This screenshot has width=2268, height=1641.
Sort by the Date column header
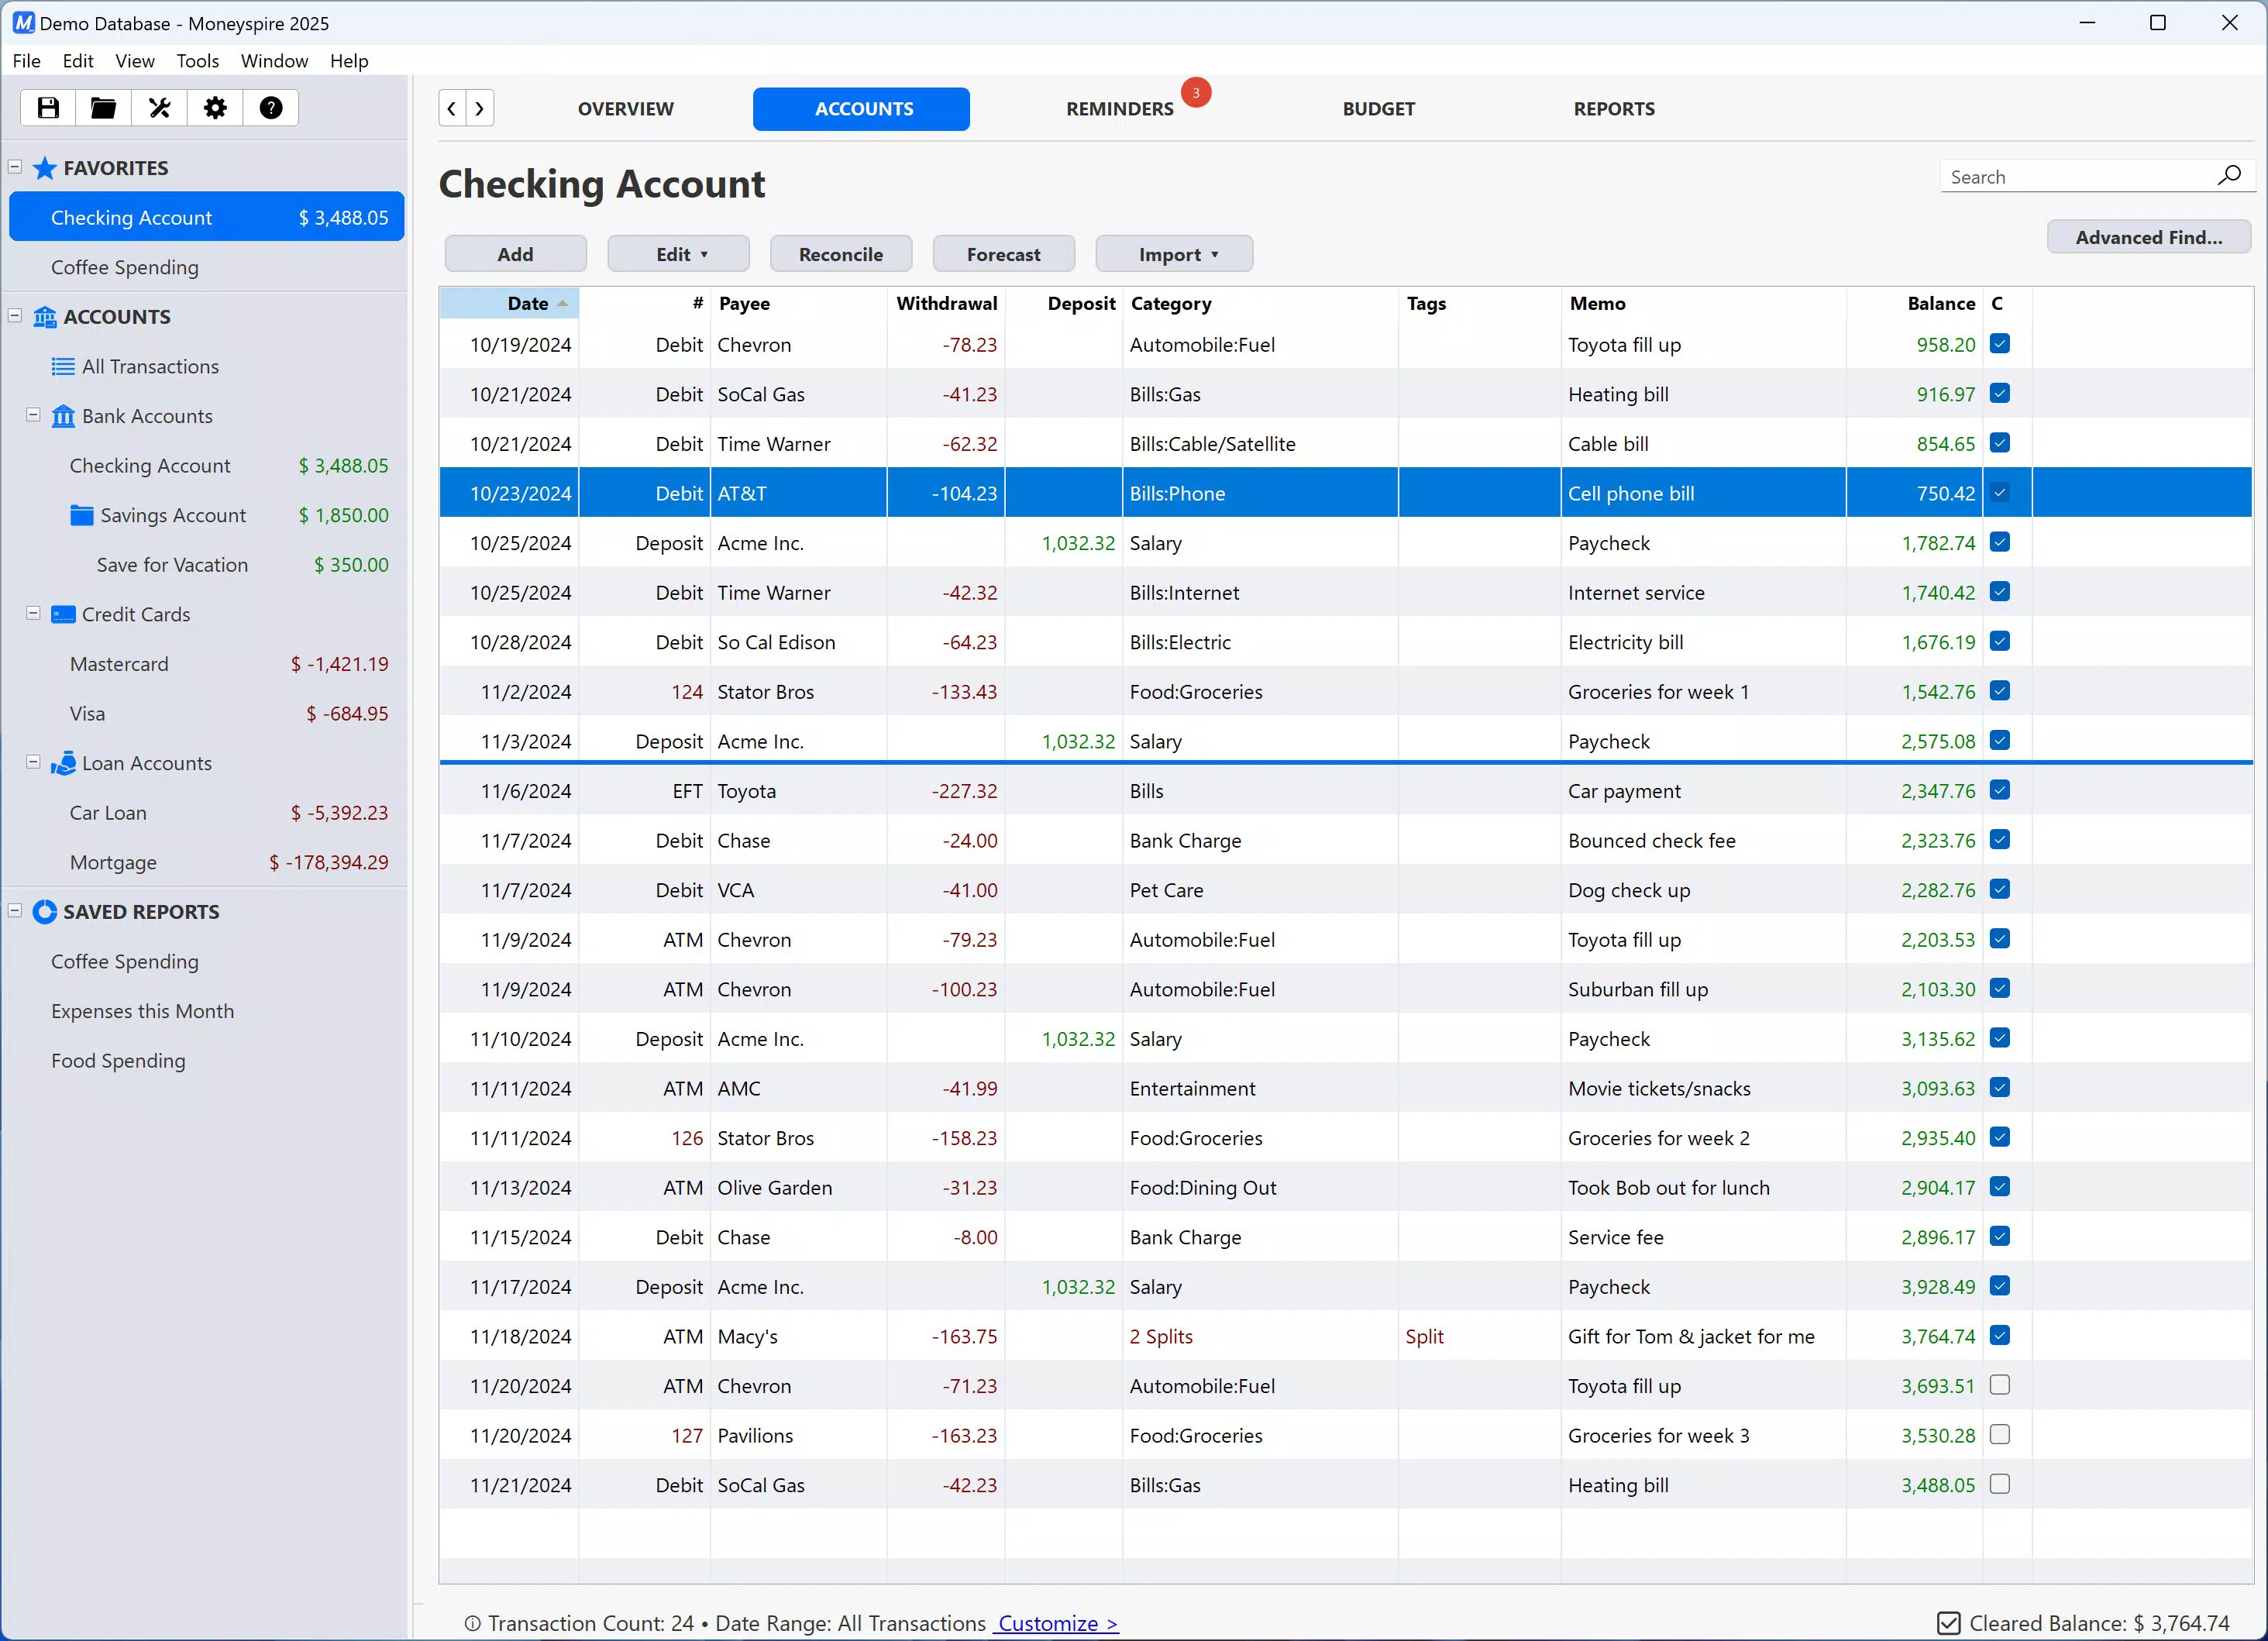click(509, 303)
